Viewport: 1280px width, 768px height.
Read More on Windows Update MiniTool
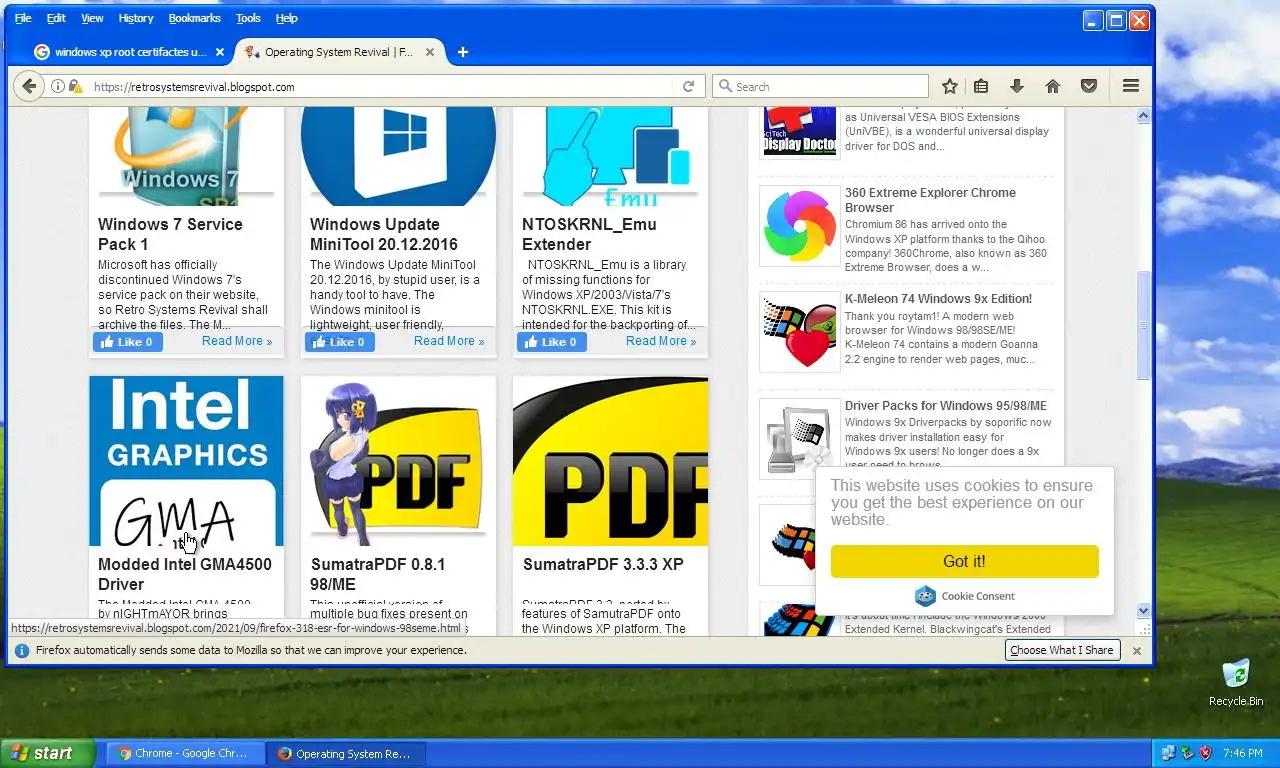(x=449, y=341)
